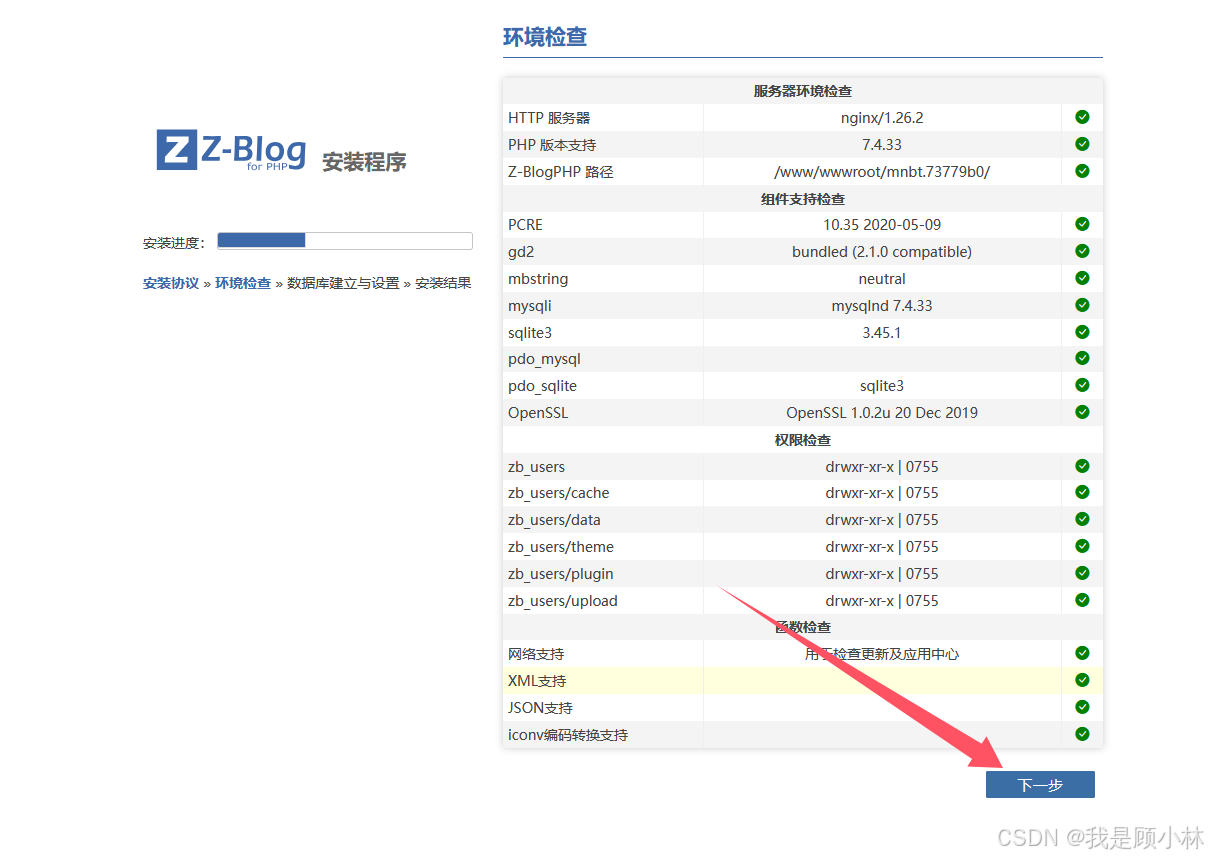Image resolution: width=1208 pixels, height=857 pixels.
Task: Click the zb_users/cache row label
Action: (559, 493)
